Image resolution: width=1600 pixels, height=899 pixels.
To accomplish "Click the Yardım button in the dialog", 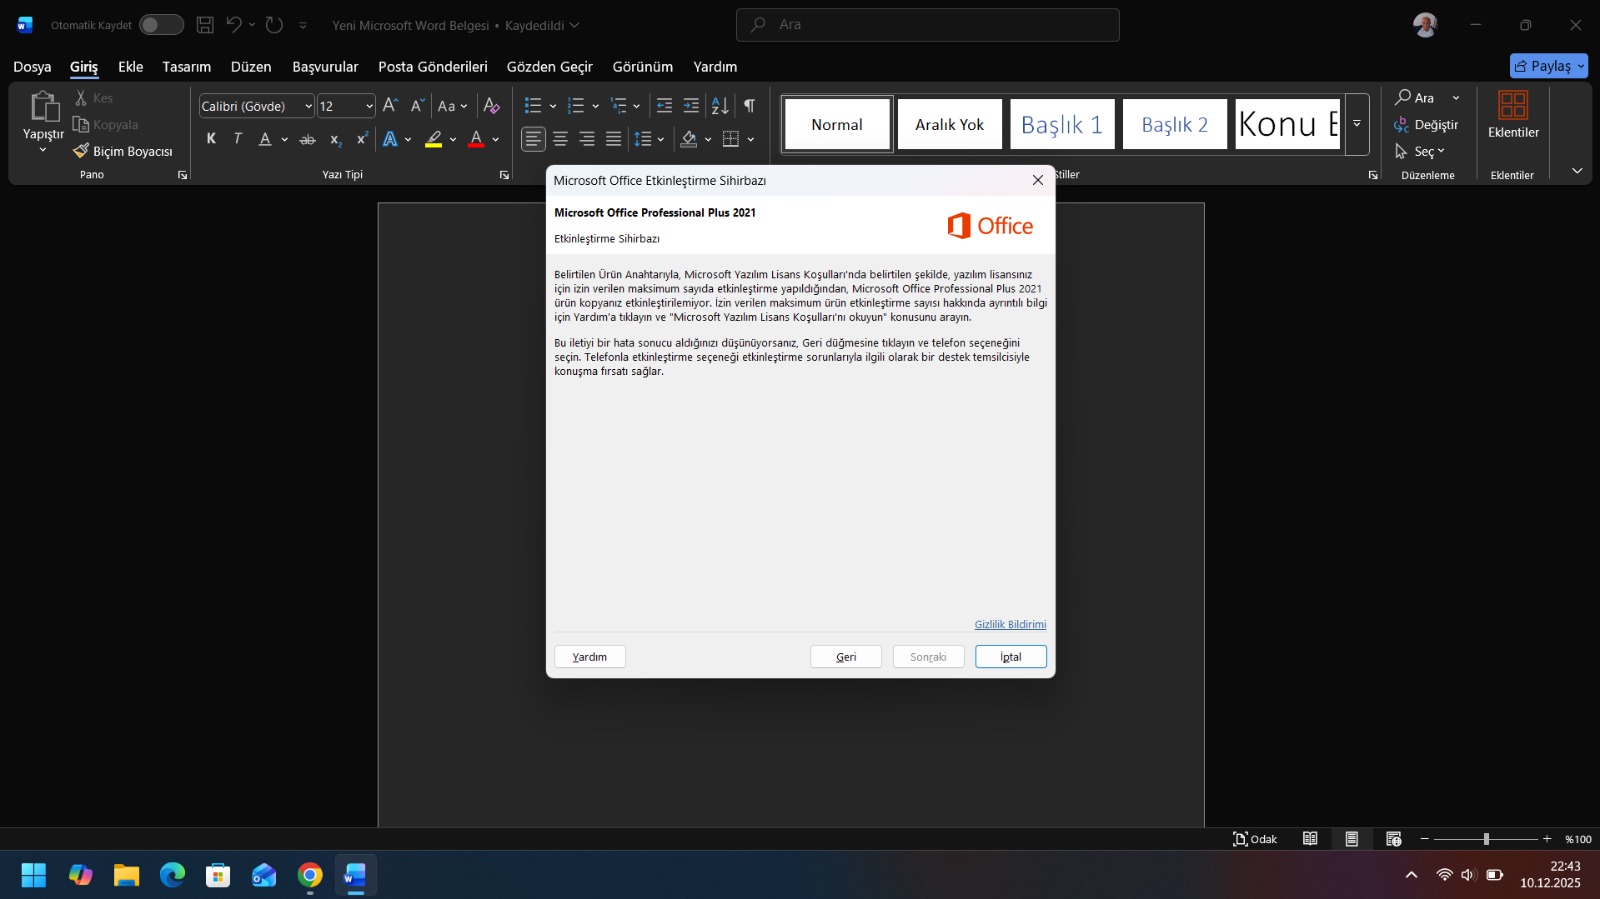I will (590, 657).
